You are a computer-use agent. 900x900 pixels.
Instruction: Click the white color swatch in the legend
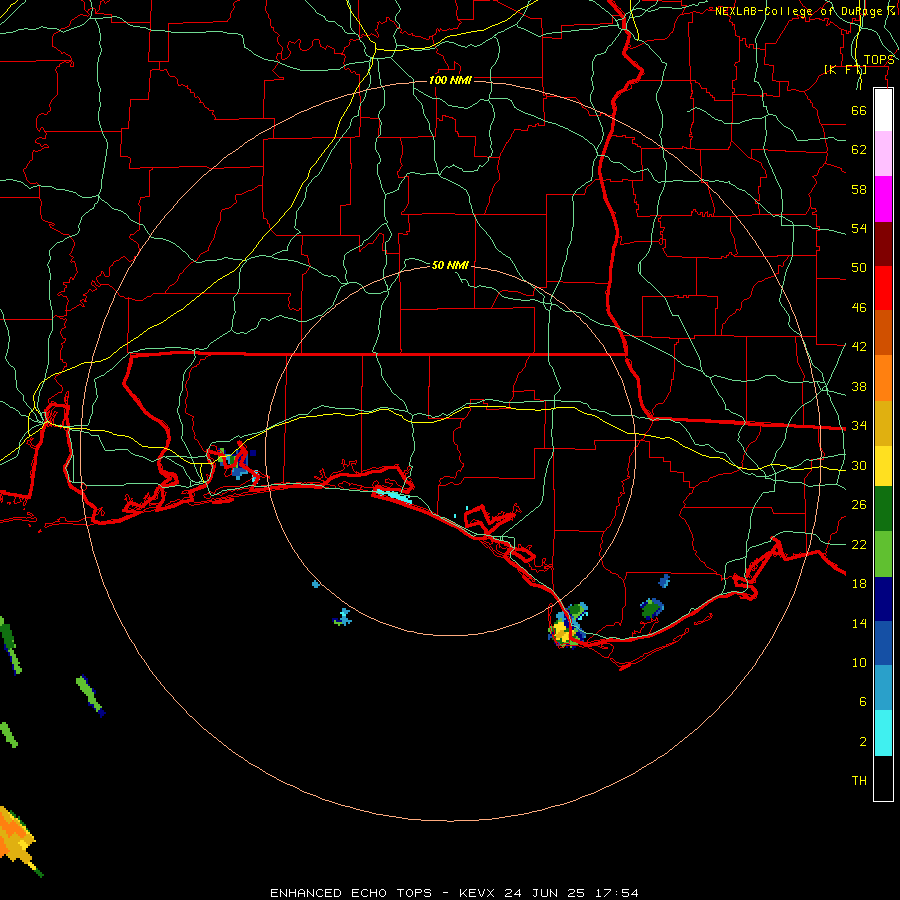click(883, 110)
